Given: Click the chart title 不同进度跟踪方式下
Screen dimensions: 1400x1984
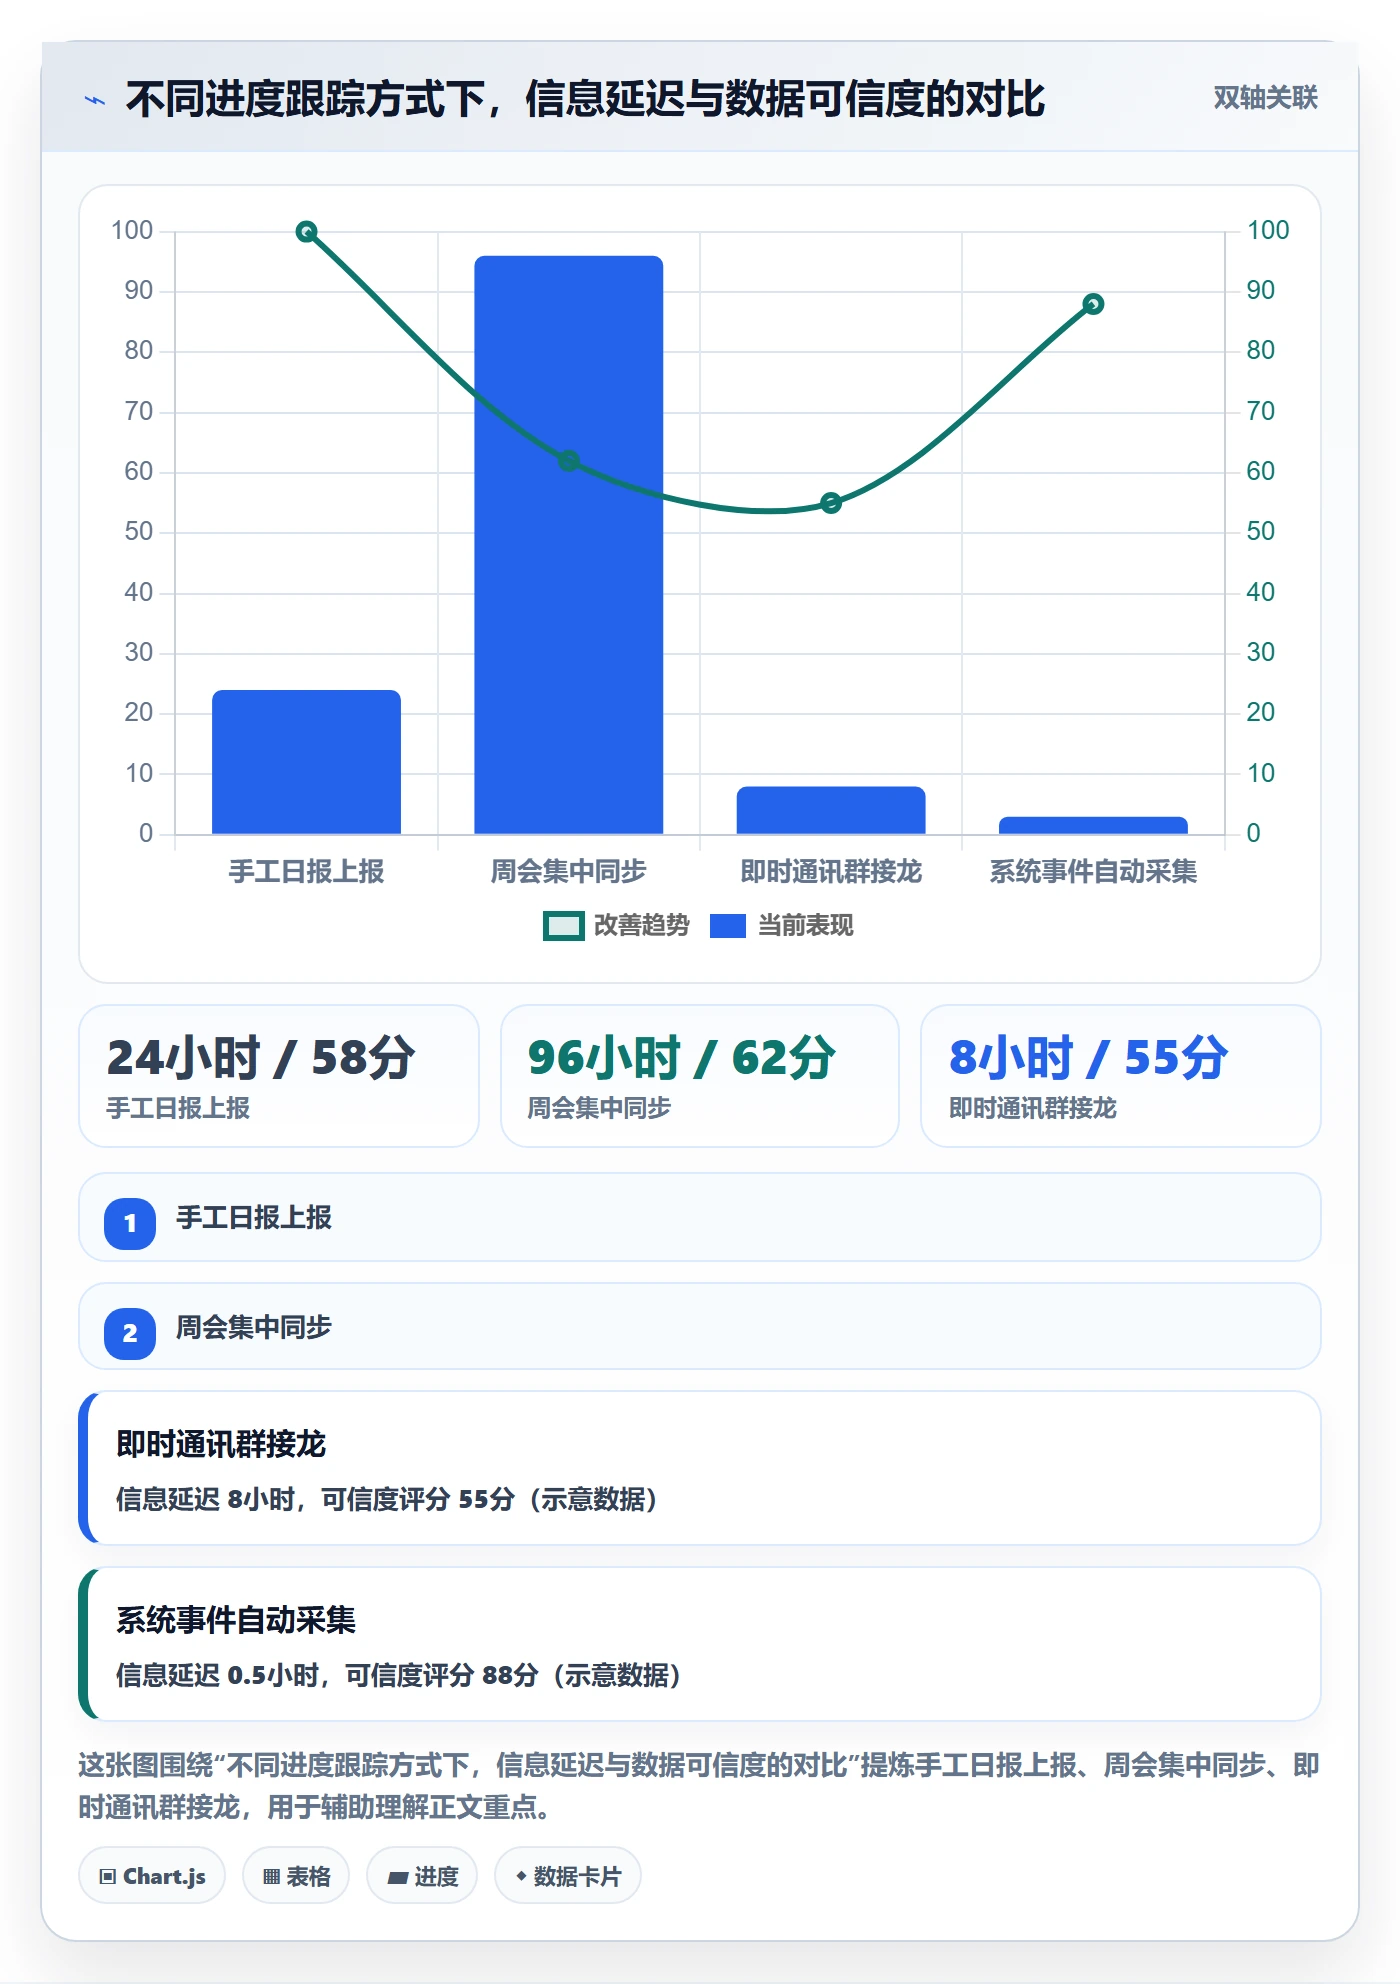Looking at the screenshot, I should tap(585, 99).
